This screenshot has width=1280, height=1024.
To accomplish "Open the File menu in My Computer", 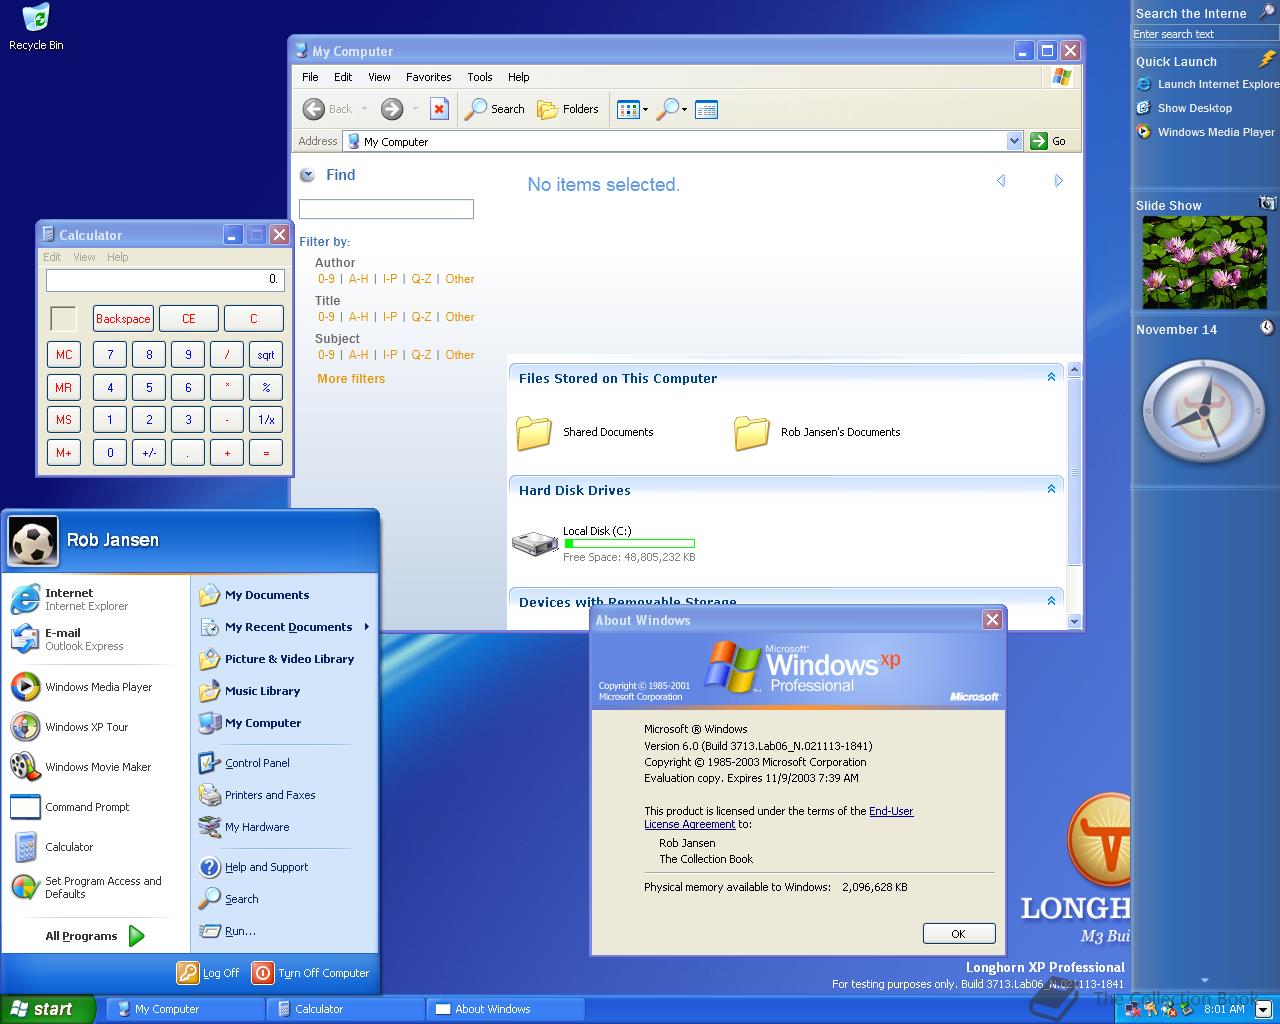I will coord(310,77).
